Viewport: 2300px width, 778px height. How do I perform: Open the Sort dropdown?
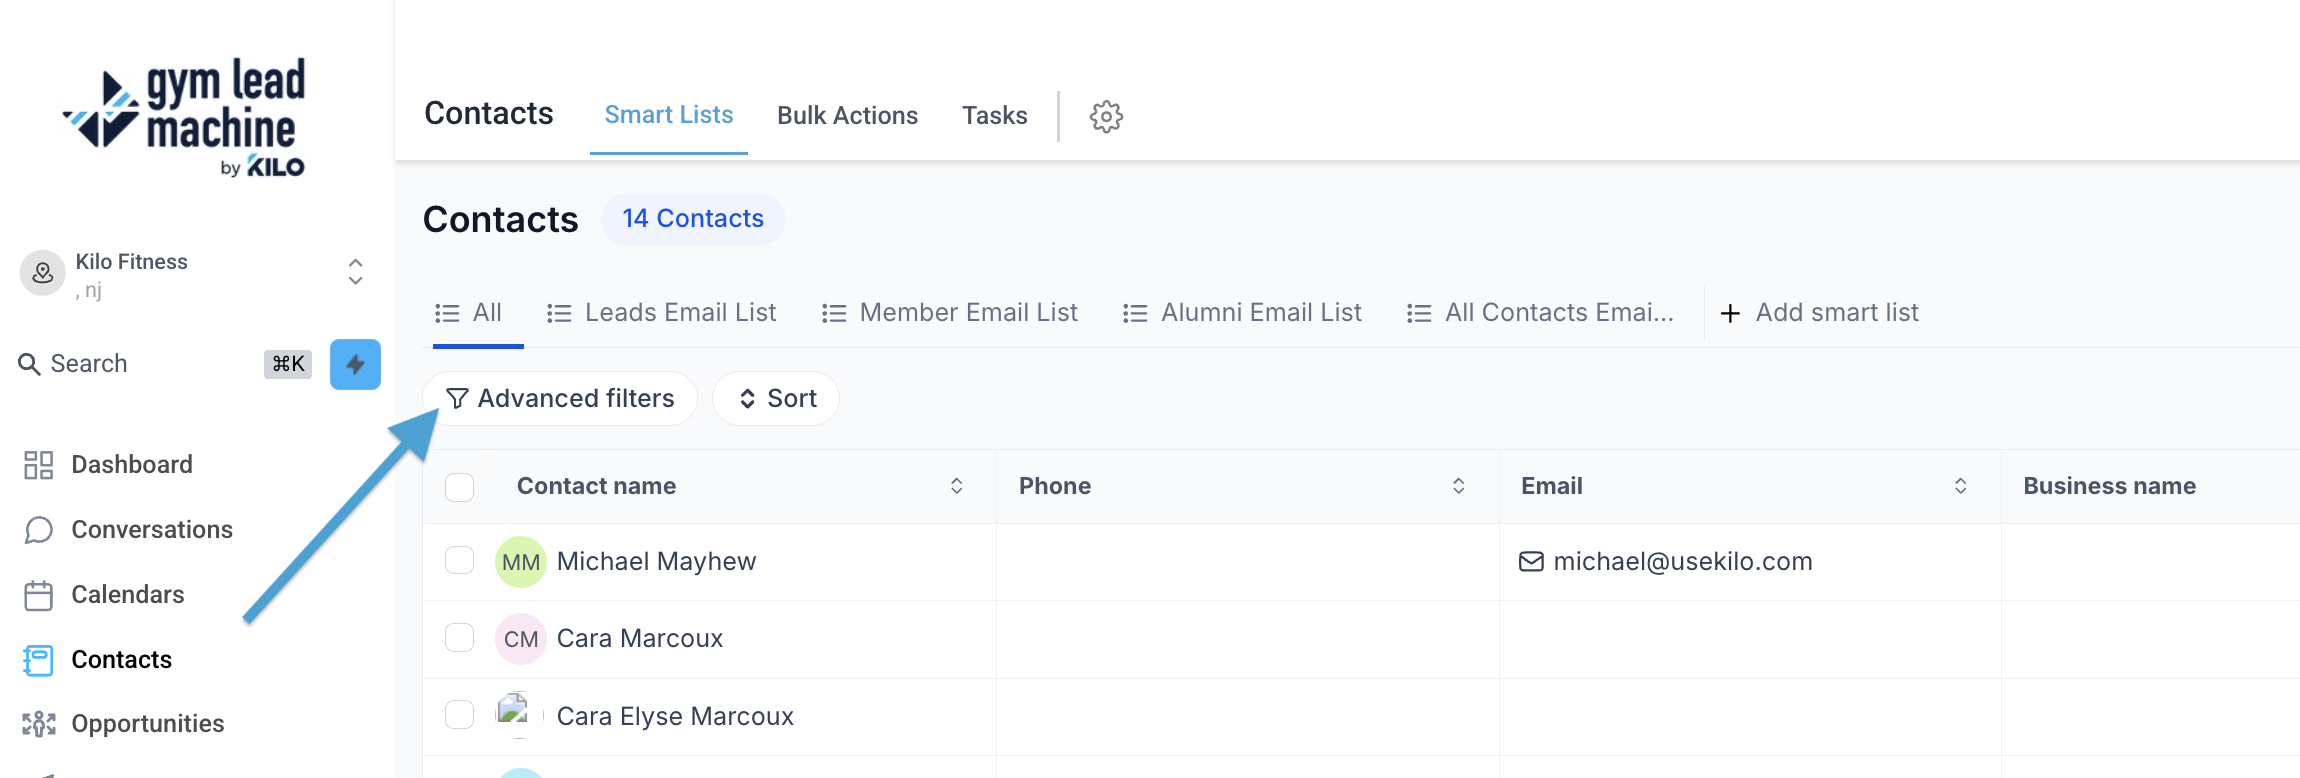pyautogui.click(x=776, y=399)
